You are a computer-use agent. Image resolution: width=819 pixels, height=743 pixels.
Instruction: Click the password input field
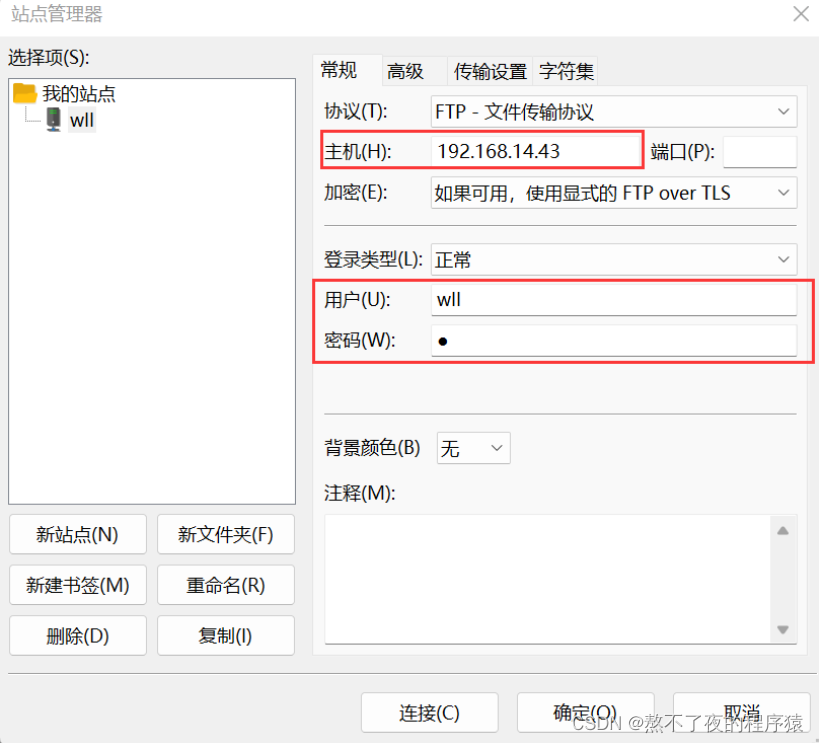[614, 341]
